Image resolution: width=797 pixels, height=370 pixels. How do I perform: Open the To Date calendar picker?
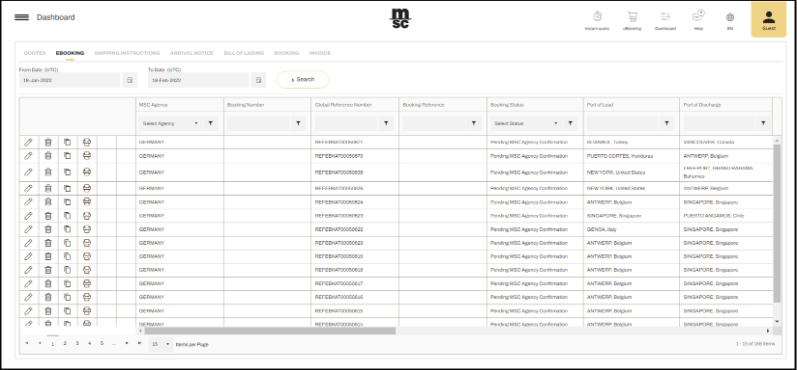pyautogui.click(x=258, y=80)
